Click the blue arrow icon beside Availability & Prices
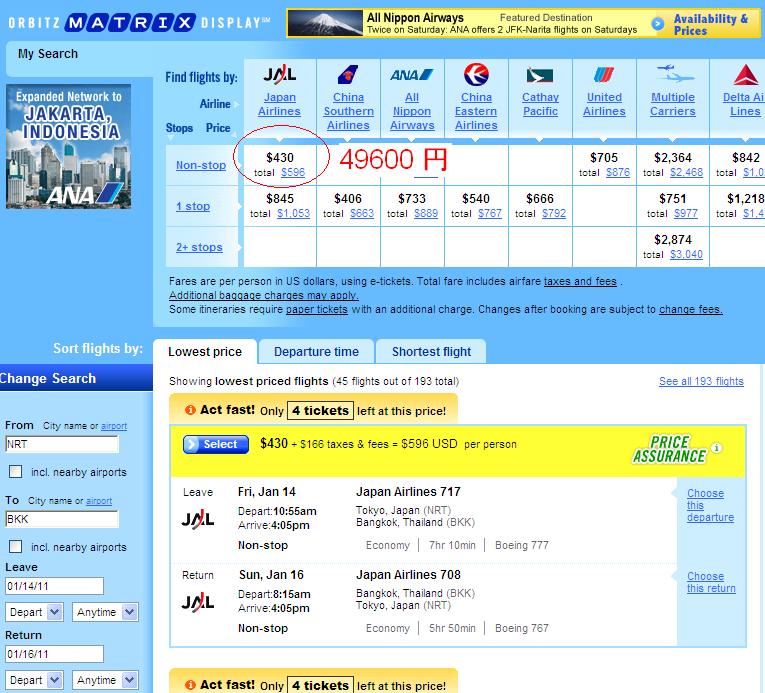The height and width of the screenshot is (693, 765). tap(658, 23)
